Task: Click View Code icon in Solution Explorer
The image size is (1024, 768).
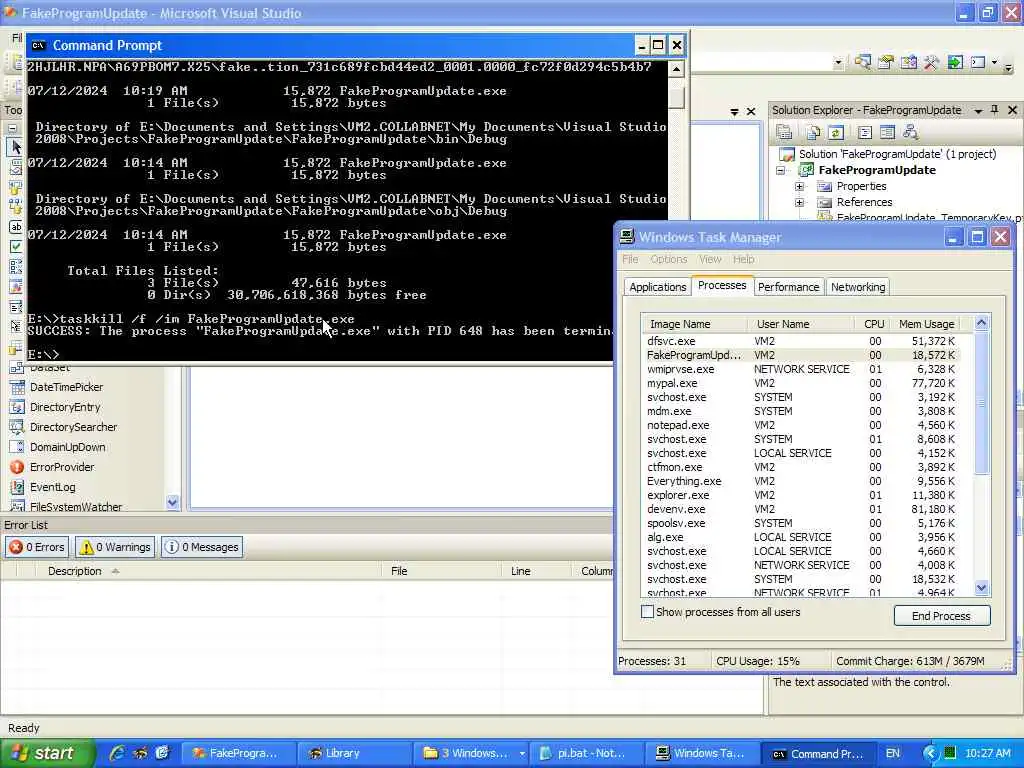Action: point(865,133)
